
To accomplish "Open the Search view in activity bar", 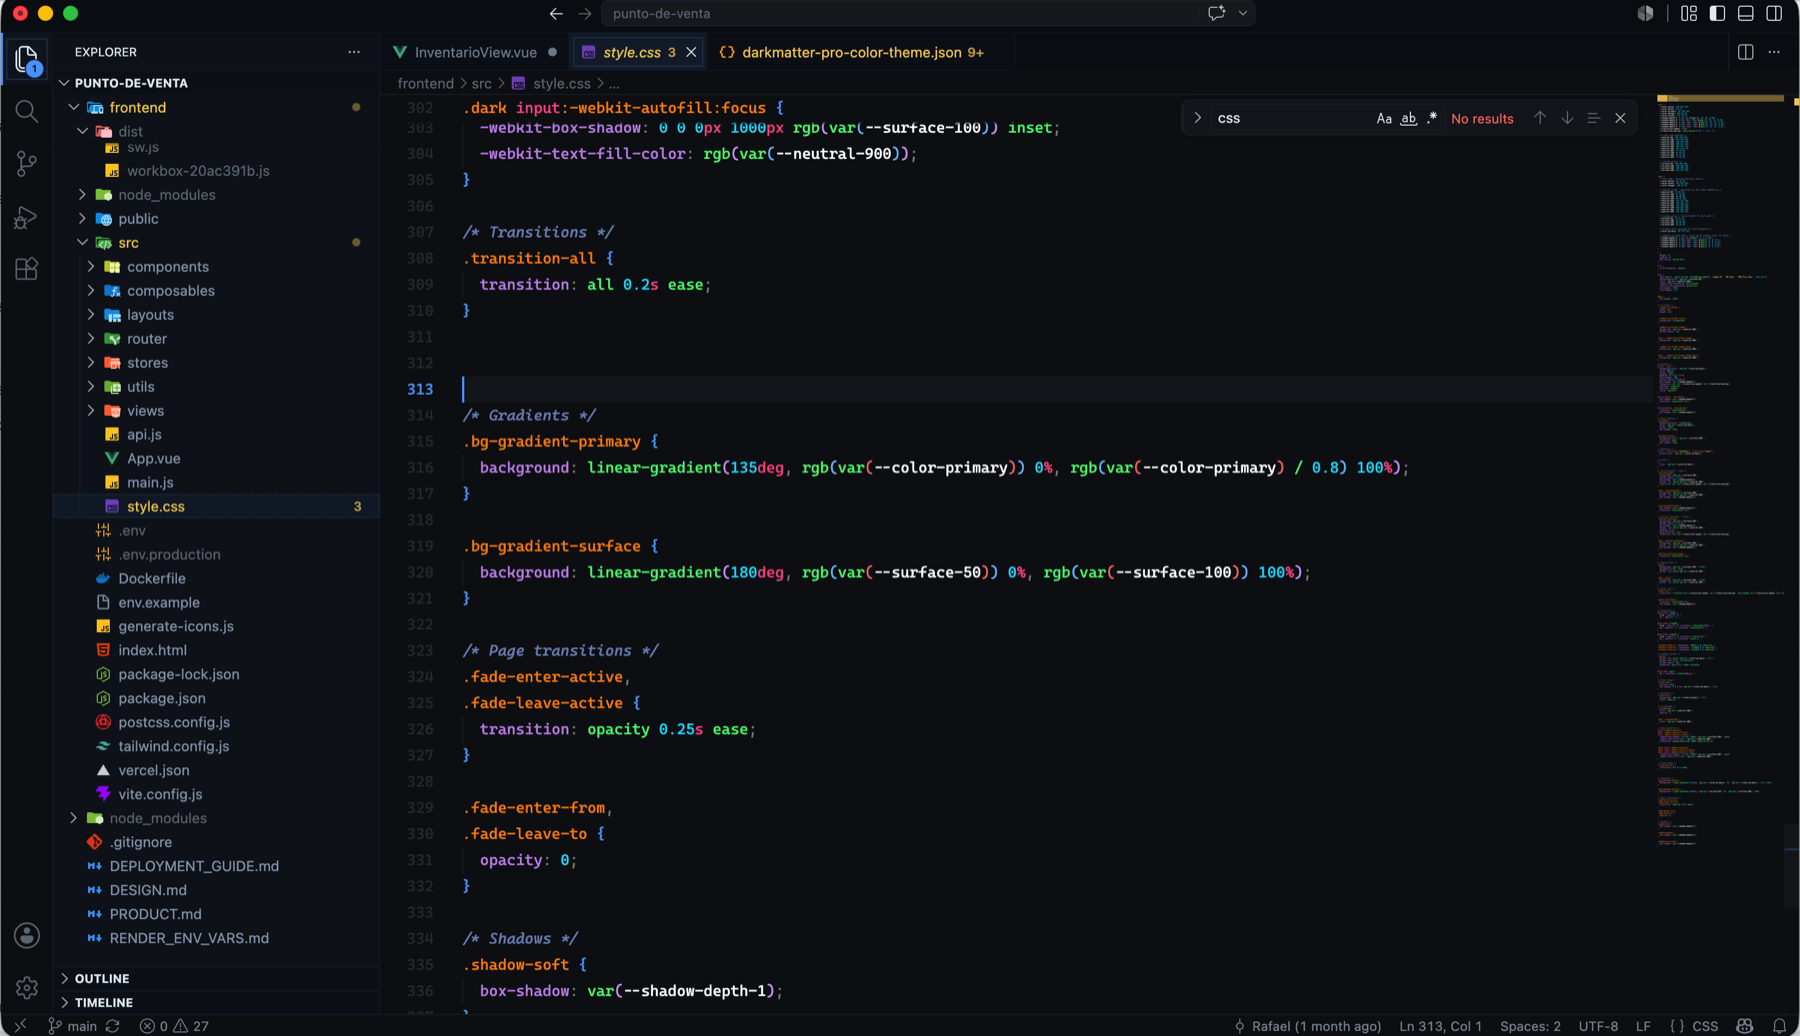I will pos(27,112).
